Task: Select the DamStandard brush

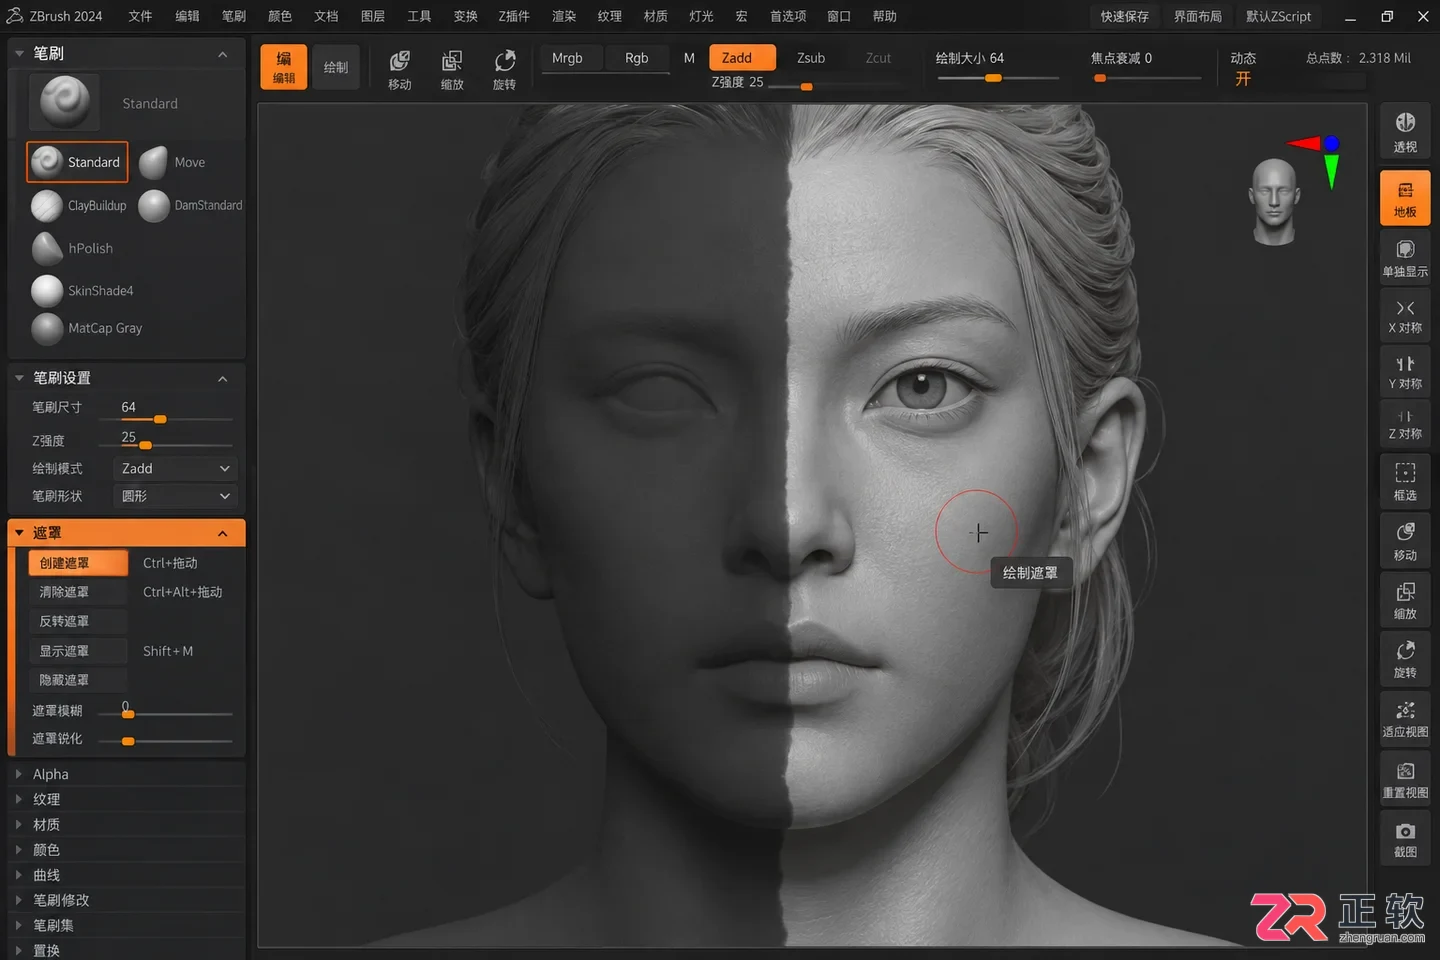Action: point(191,205)
